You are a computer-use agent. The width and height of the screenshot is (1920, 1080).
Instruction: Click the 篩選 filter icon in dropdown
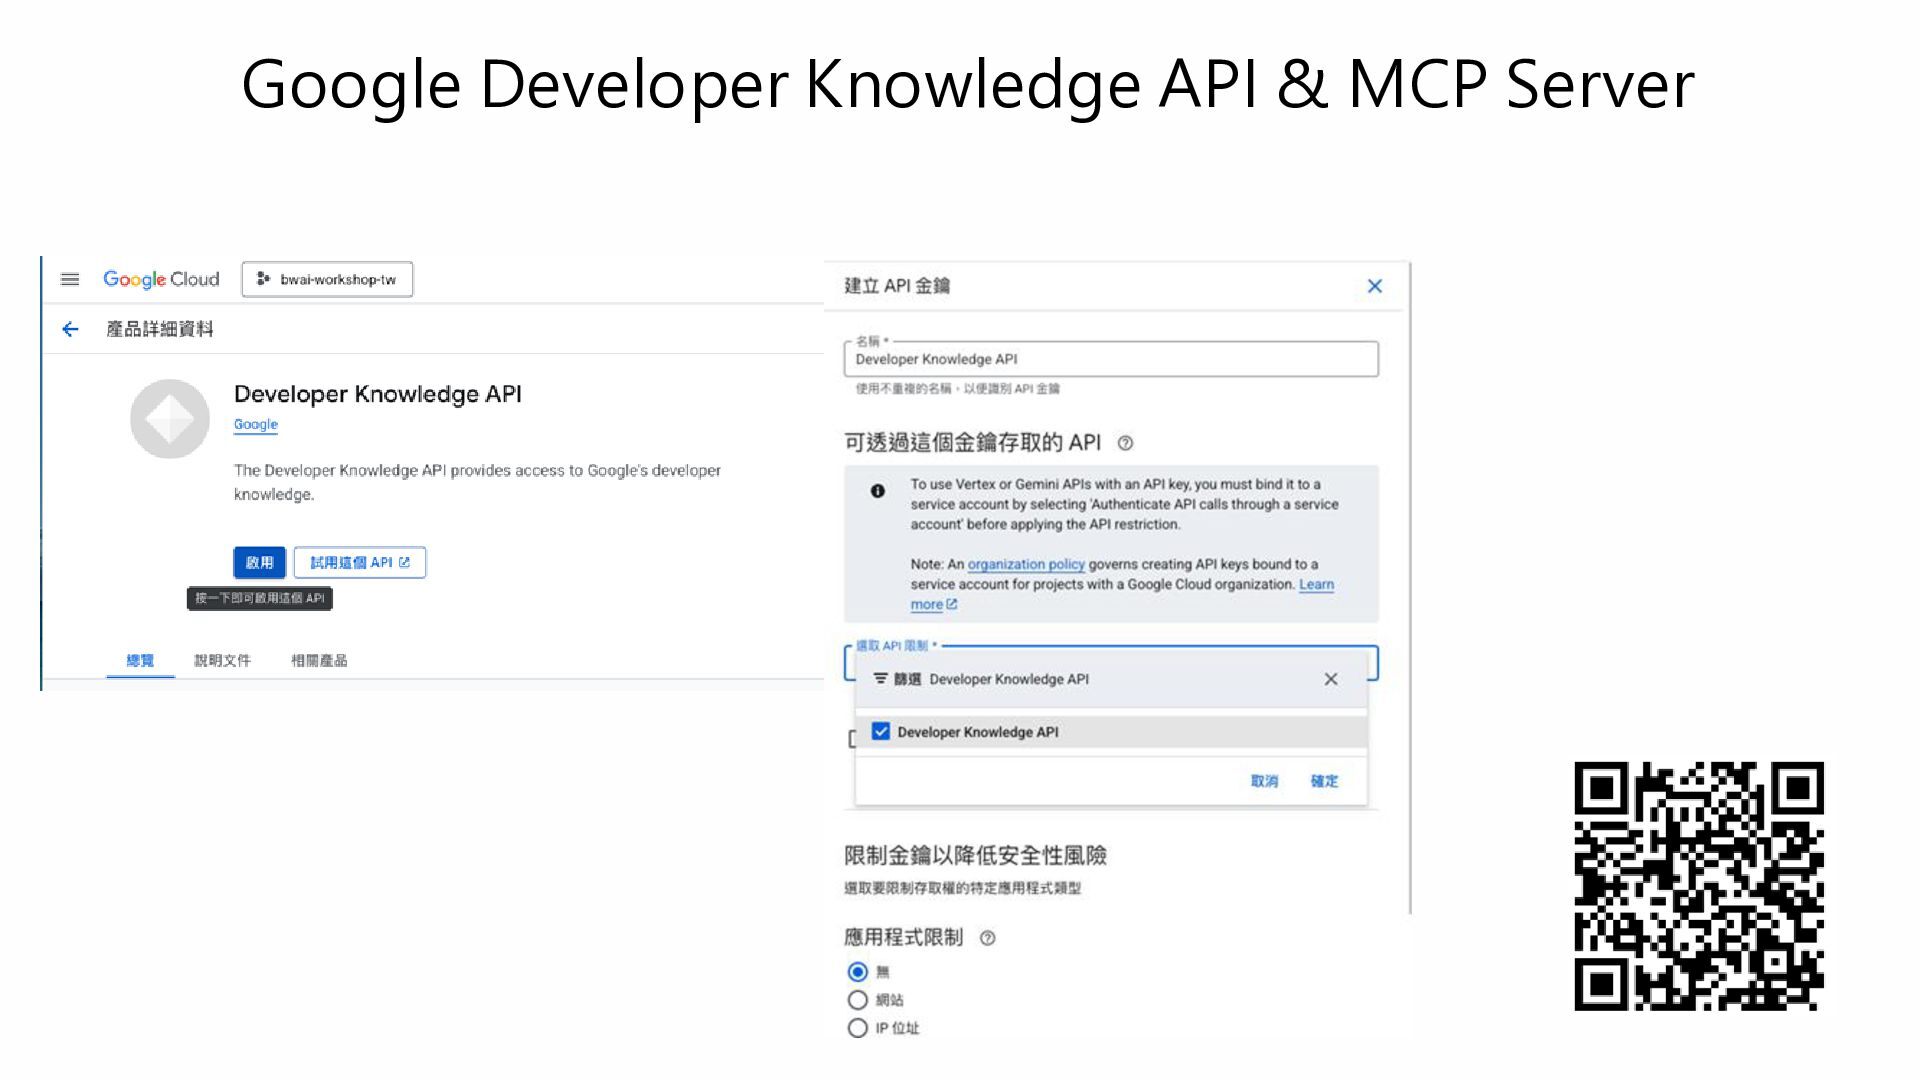click(881, 679)
